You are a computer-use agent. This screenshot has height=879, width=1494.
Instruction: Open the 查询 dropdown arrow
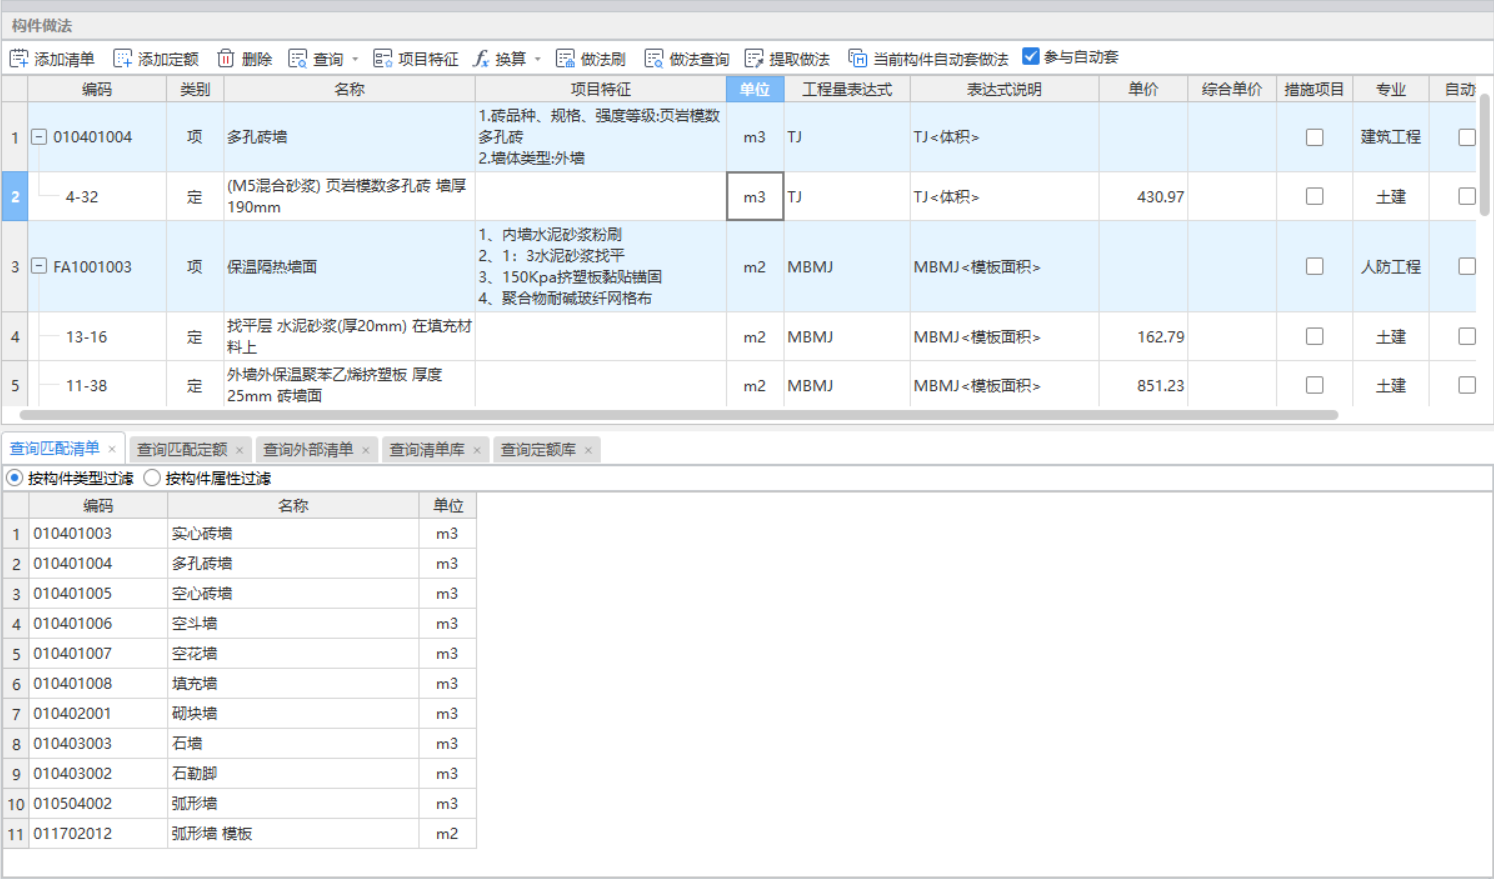point(355,59)
